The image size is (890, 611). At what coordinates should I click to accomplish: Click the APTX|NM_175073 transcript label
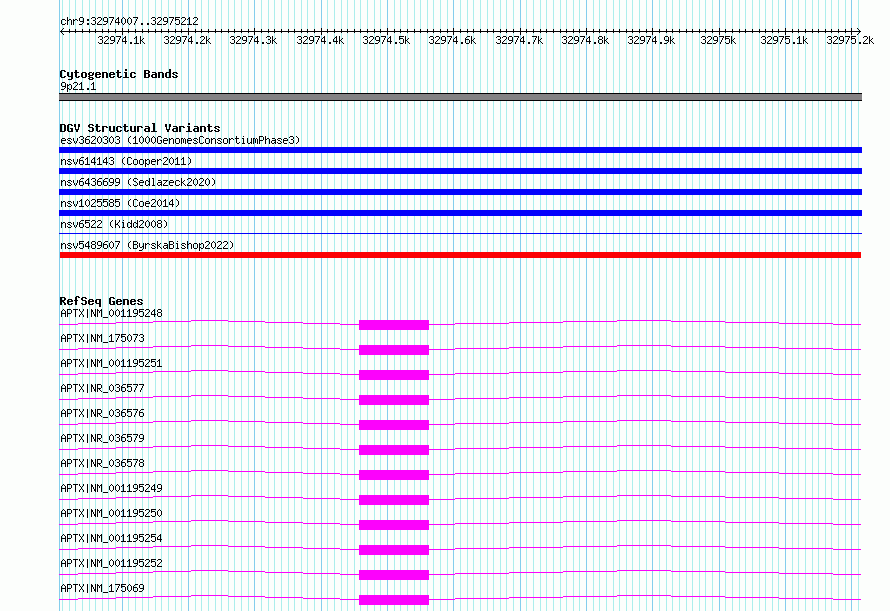(x=102, y=338)
